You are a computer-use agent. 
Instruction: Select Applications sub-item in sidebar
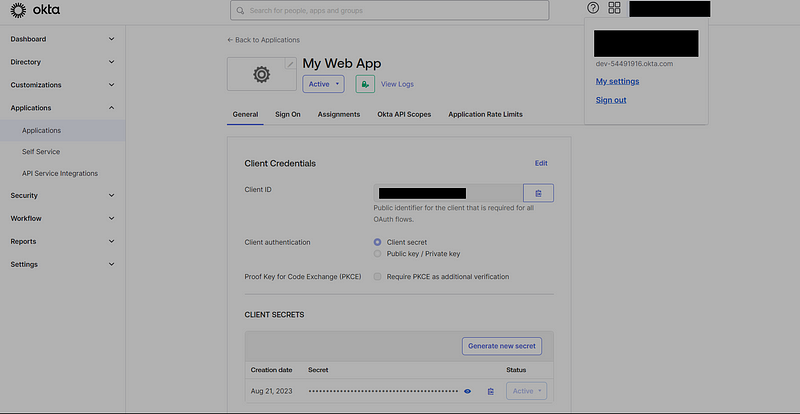coord(62,131)
